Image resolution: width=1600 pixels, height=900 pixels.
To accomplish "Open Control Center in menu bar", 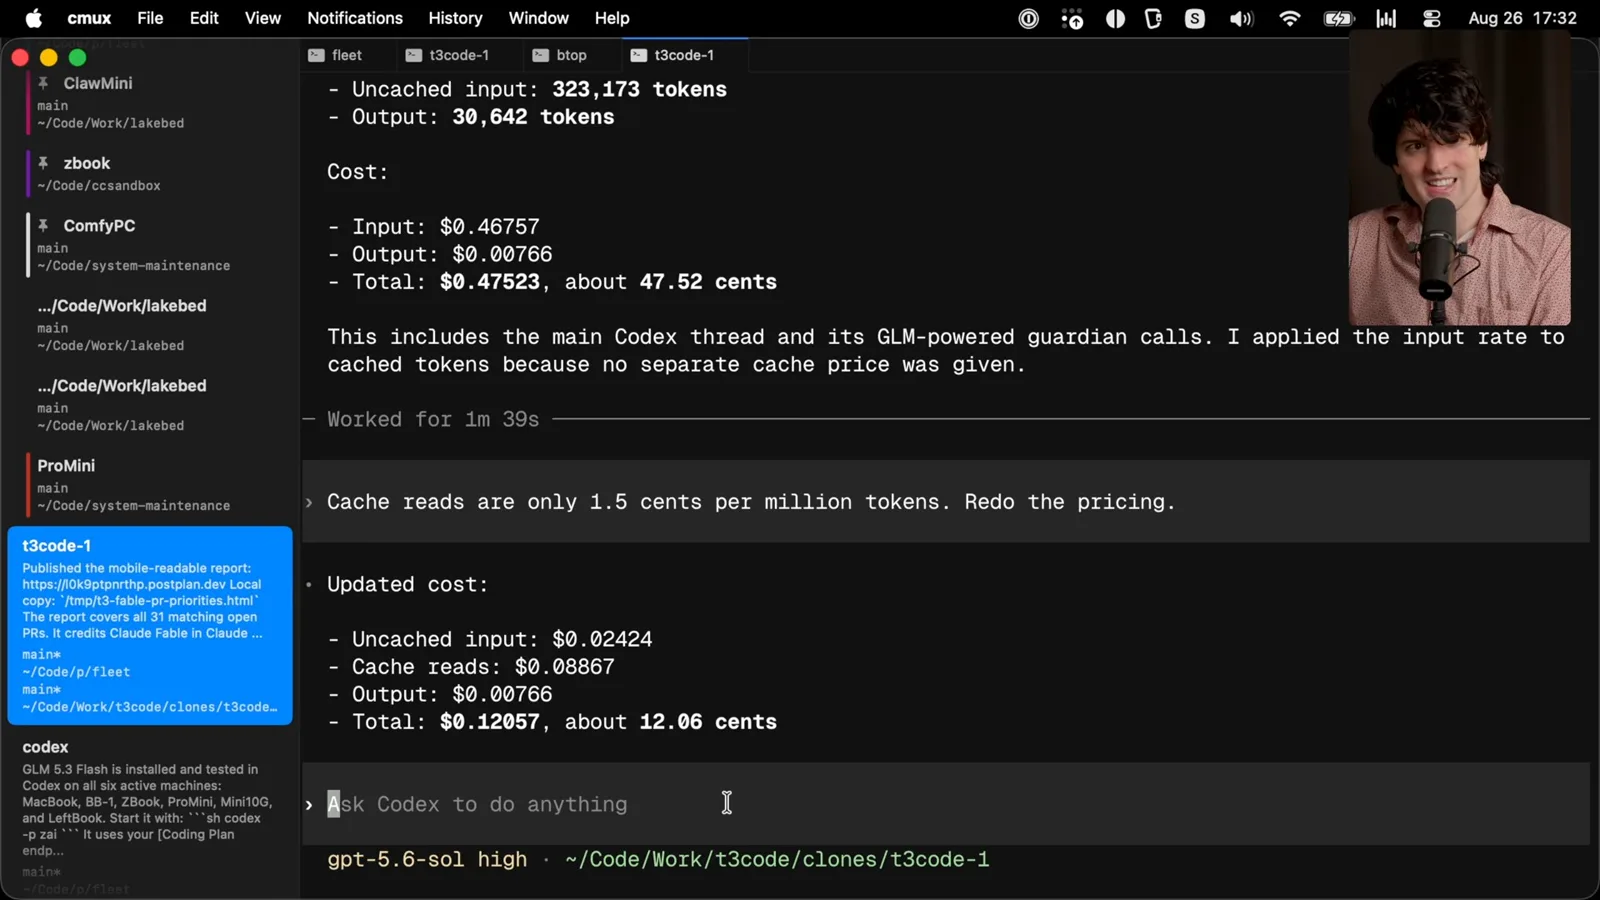I will tap(1432, 18).
